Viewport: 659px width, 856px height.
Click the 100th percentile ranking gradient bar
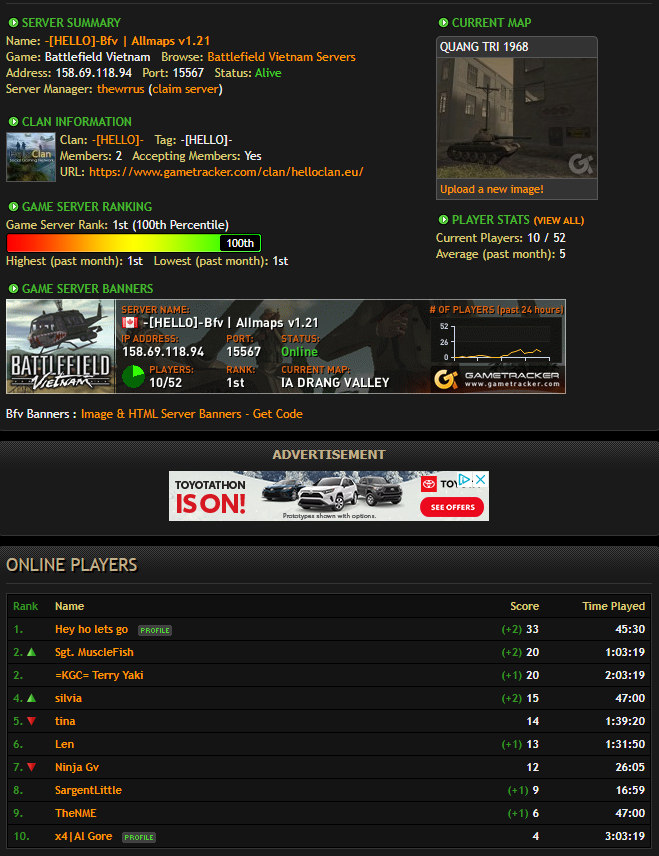pos(133,243)
